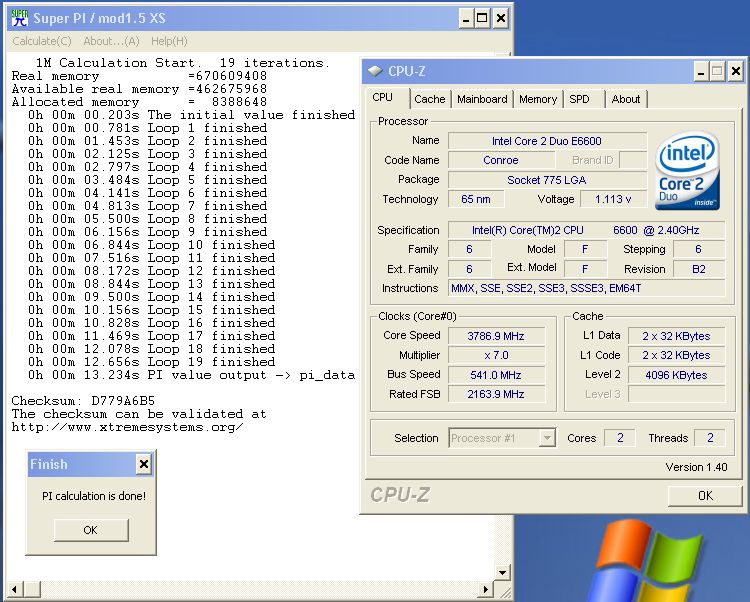Click the 'Loop 1 finished' line

click(147, 128)
